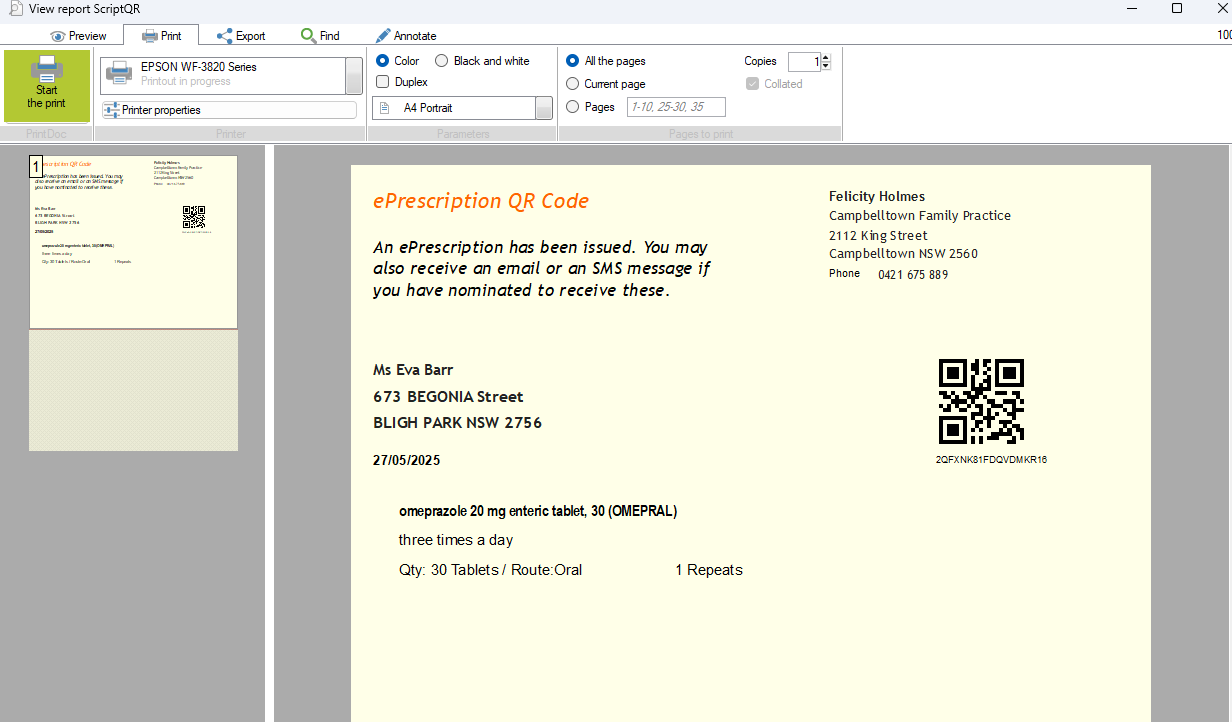Click 'Qty: 30 Tablets / Route:Oral' text

(490, 570)
